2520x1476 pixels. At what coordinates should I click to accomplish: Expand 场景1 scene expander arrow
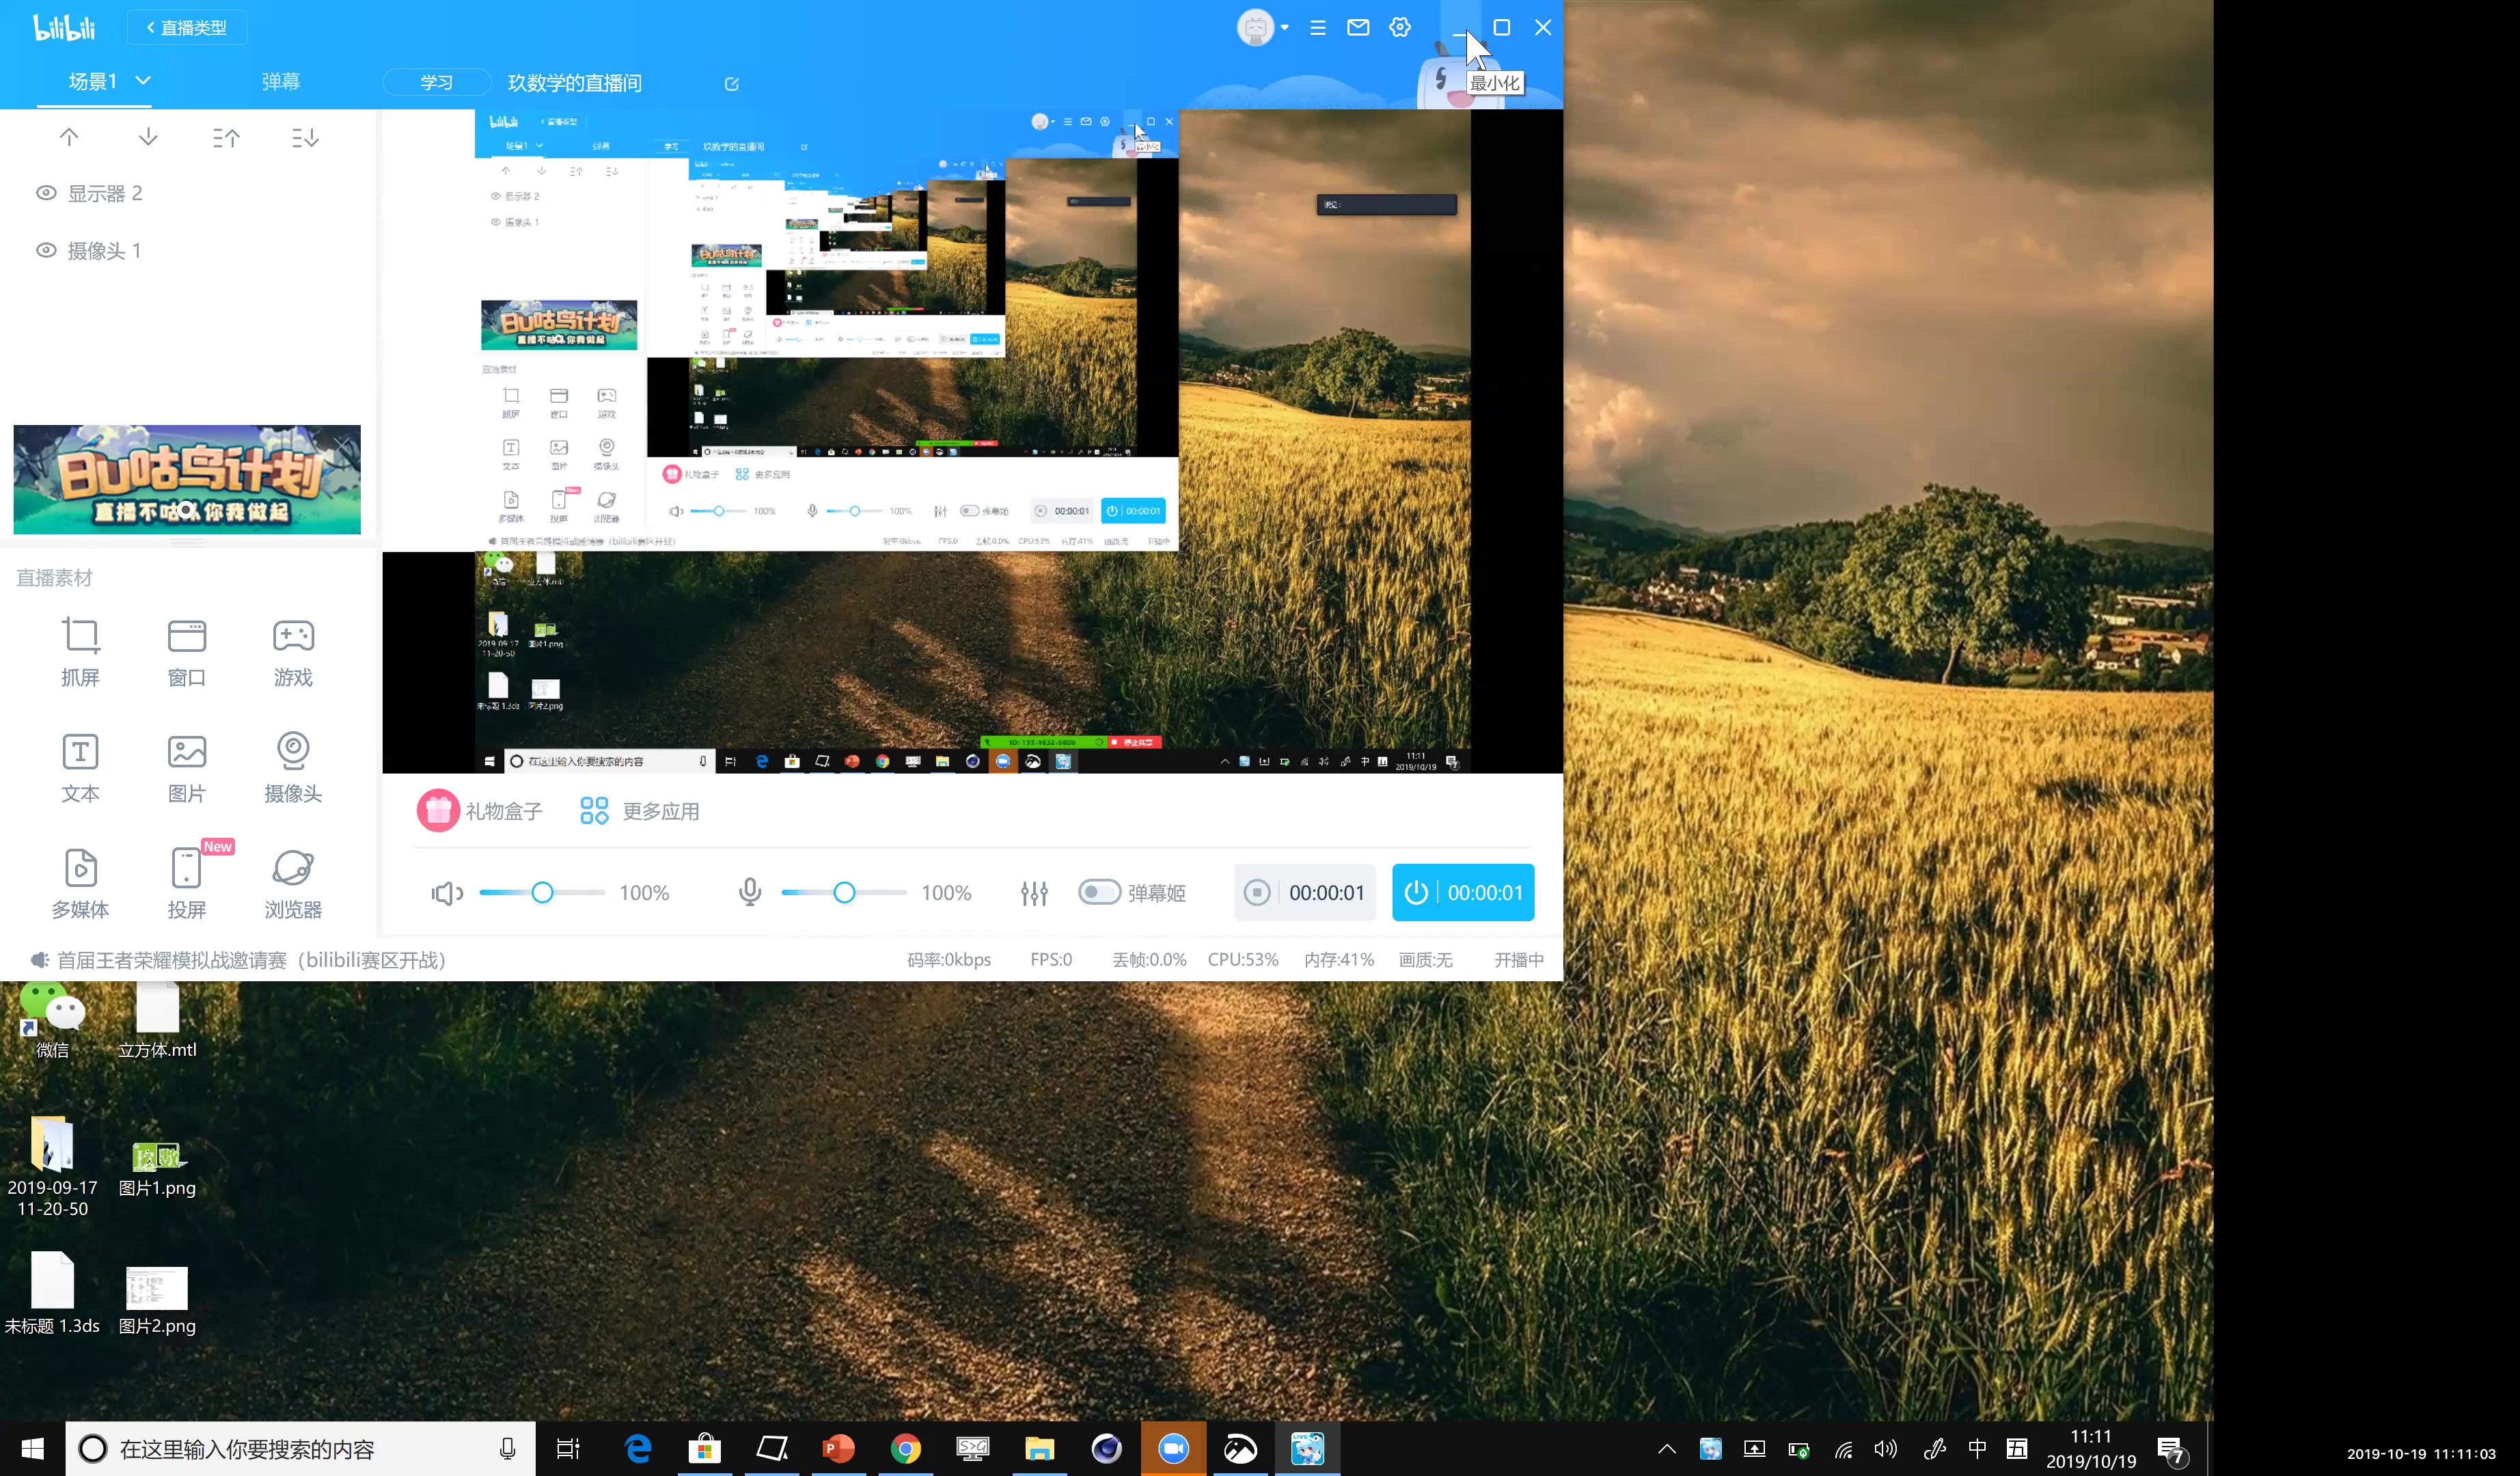(144, 79)
